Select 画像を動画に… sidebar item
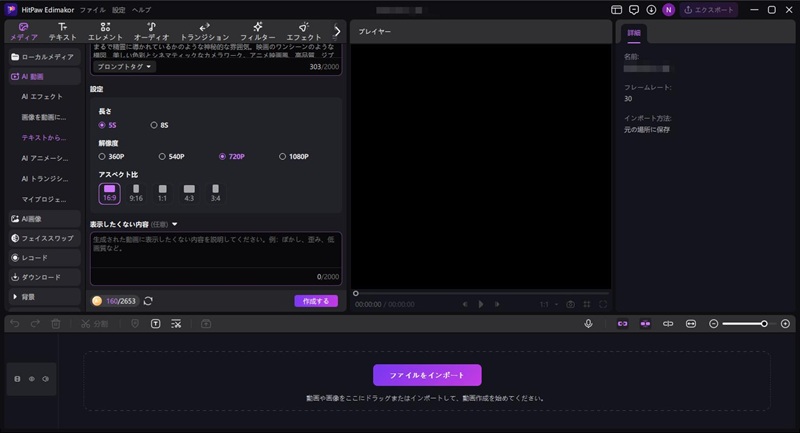This screenshot has height=433, width=800. (44, 117)
